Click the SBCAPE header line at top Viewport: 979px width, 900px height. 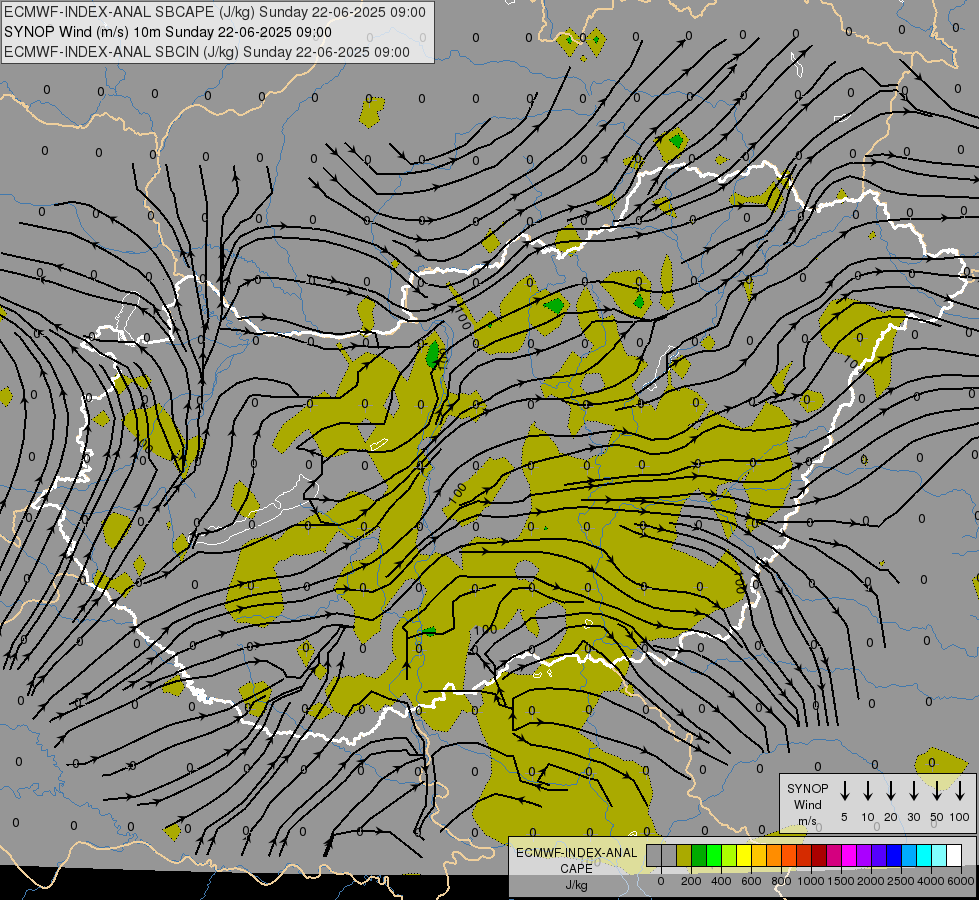click(x=215, y=12)
